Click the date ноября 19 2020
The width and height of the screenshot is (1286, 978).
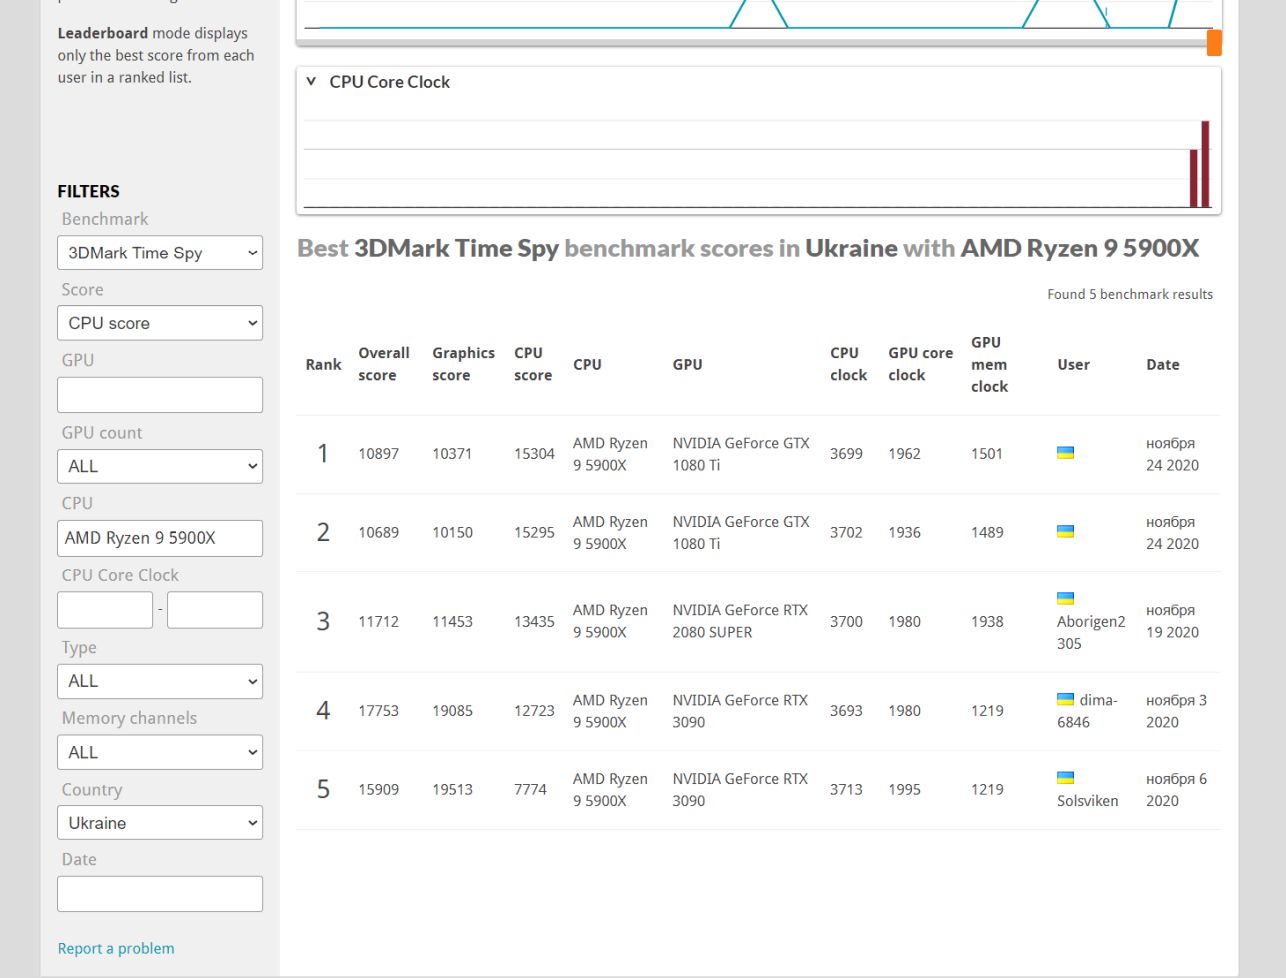click(1172, 621)
